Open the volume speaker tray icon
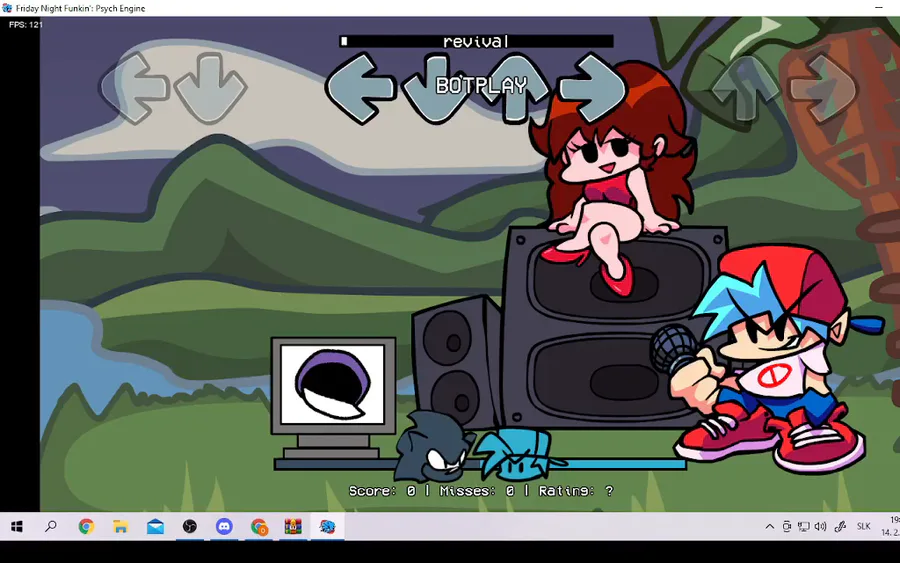 pyautogui.click(x=821, y=526)
